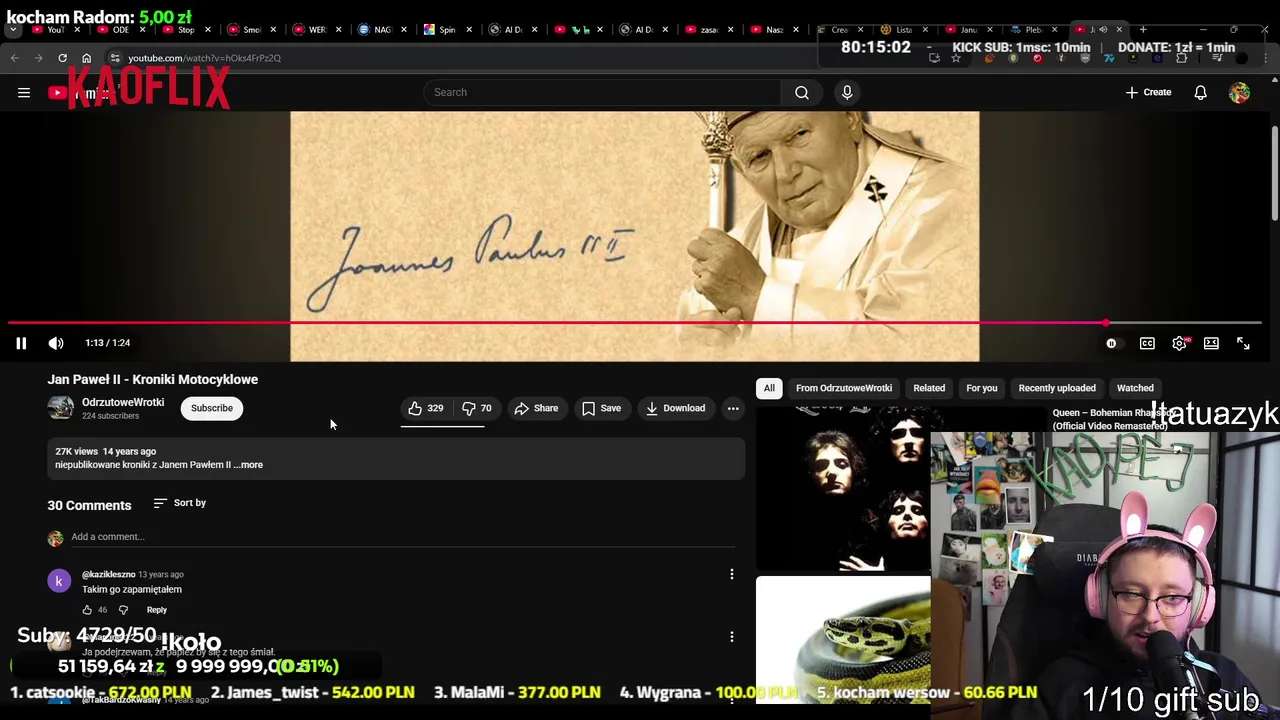Open the OdrzutoweWrotki channel avatar
1280x720 pixels.
(x=61, y=408)
